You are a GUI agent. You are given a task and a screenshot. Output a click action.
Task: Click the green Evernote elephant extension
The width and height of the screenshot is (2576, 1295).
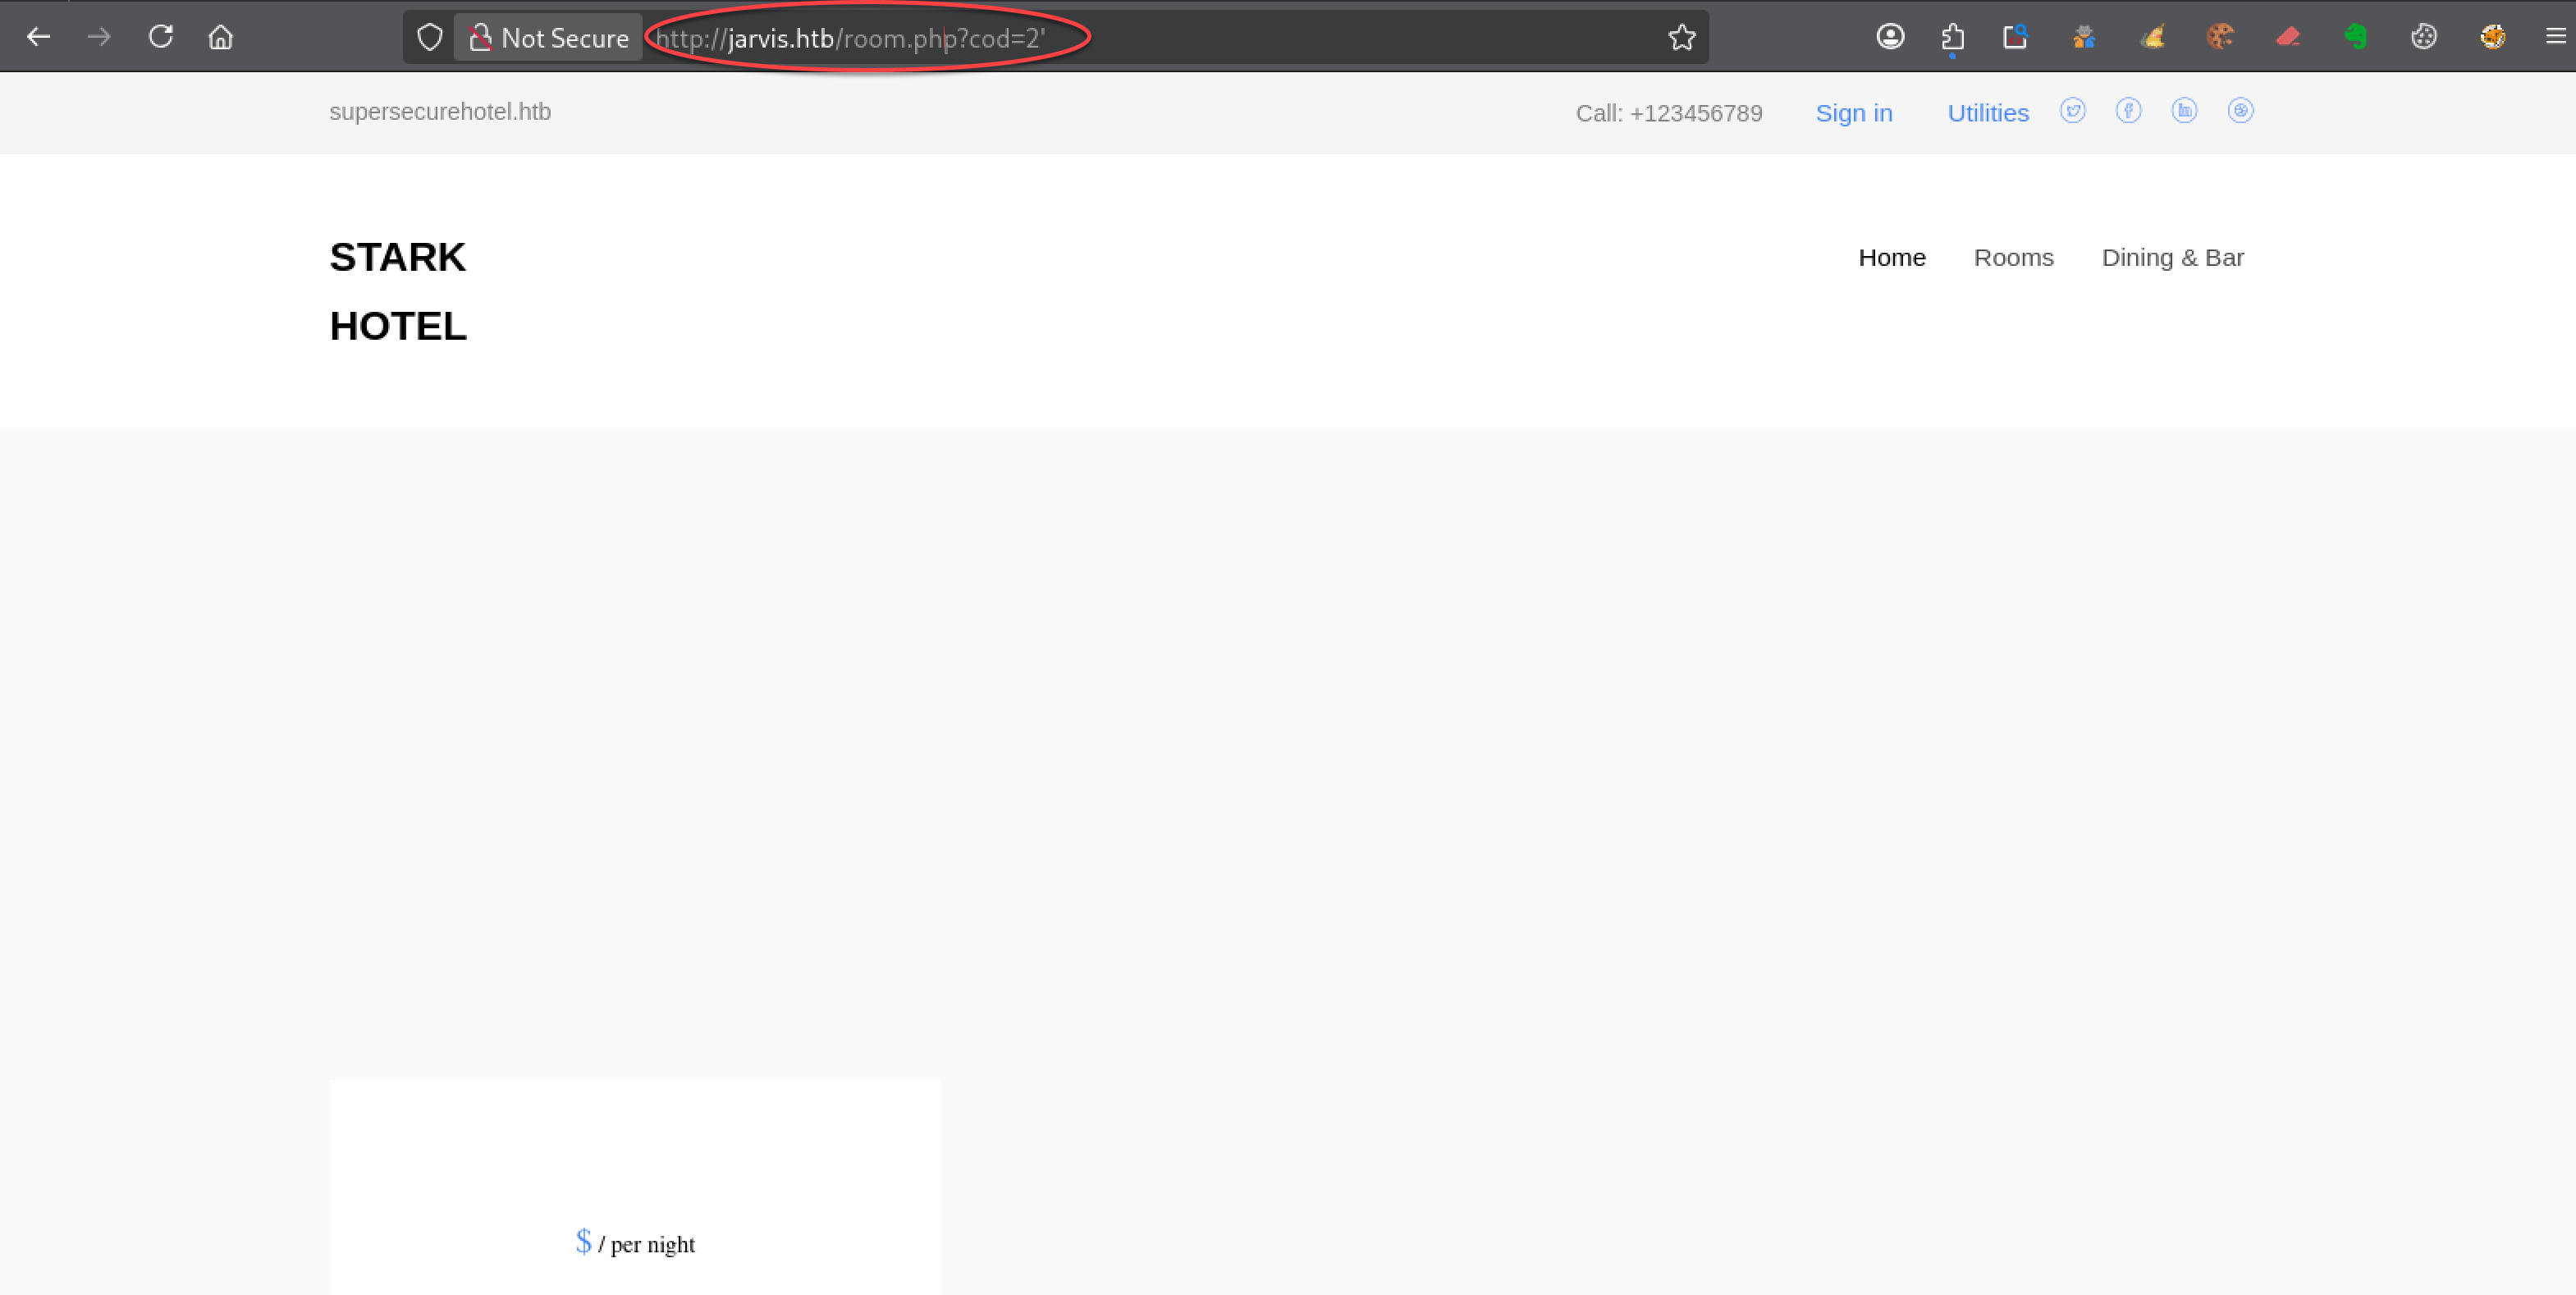[x=2356, y=37]
